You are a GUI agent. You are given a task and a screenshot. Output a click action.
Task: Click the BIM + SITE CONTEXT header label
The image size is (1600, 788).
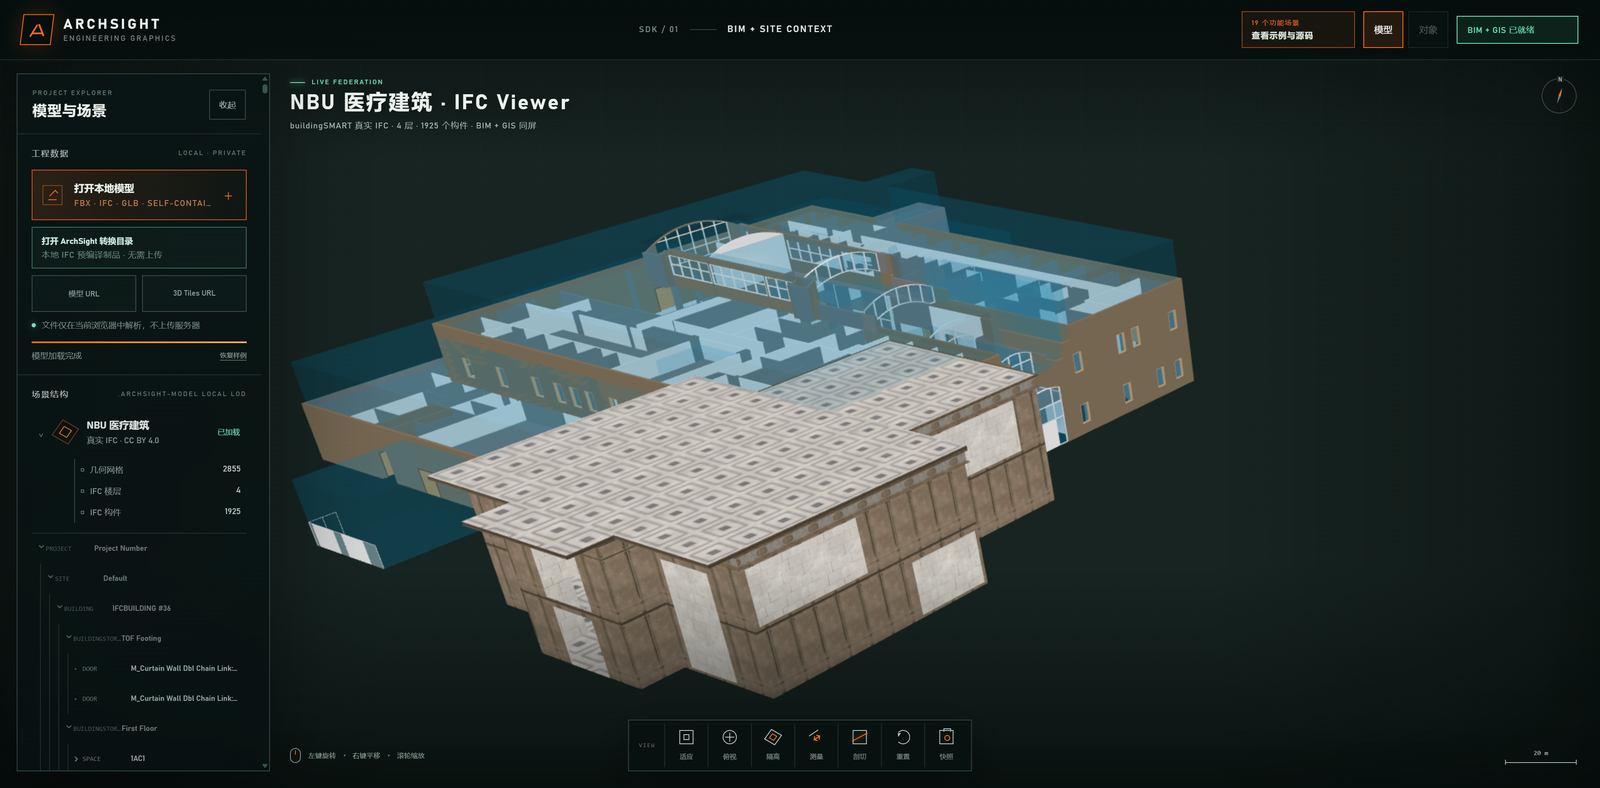pyautogui.click(x=780, y=29)
